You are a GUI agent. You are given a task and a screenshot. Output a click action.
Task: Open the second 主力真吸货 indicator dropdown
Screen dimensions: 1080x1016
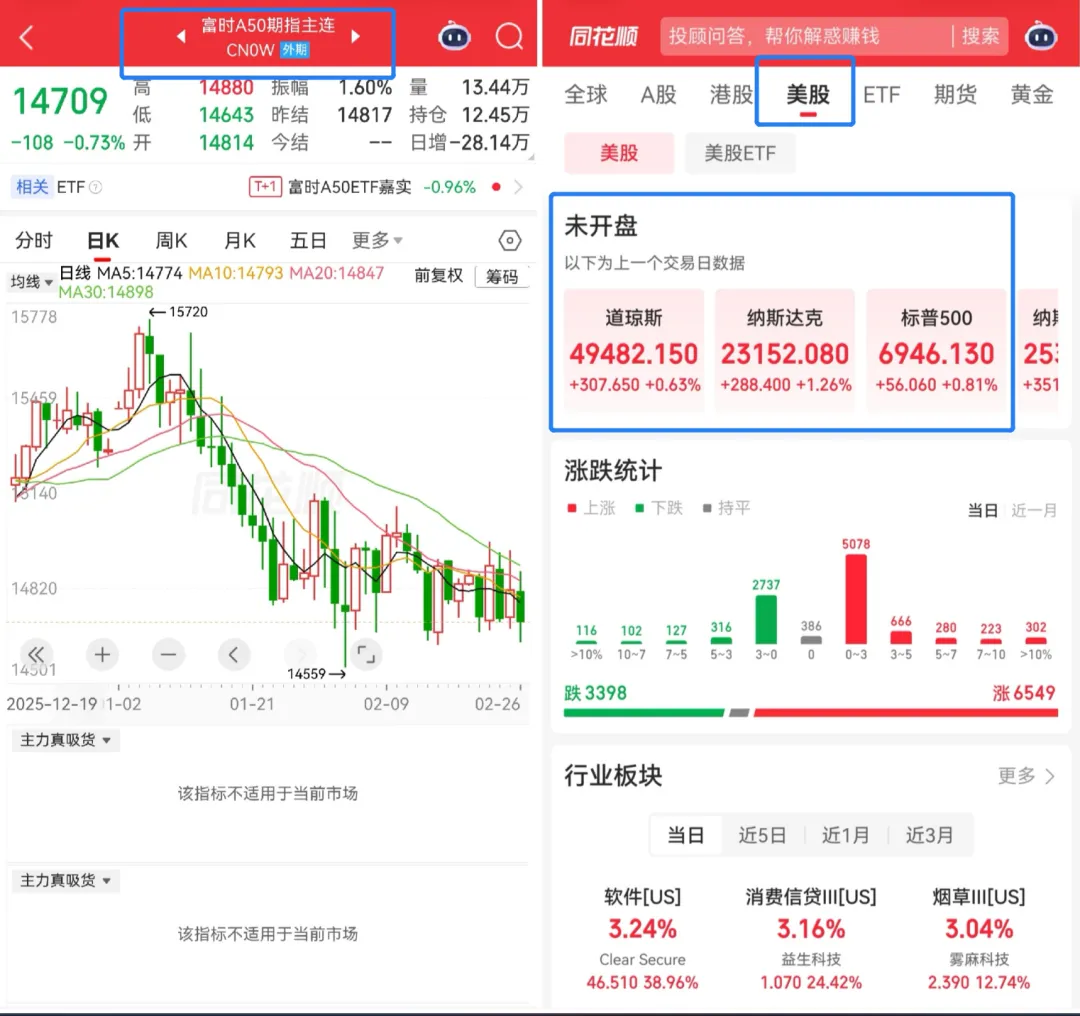point(65,880)
